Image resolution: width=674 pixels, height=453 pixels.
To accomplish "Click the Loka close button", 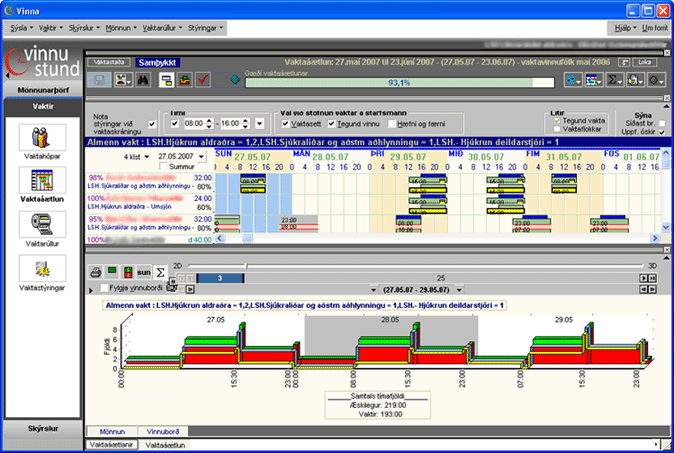I will pos(644,63).
